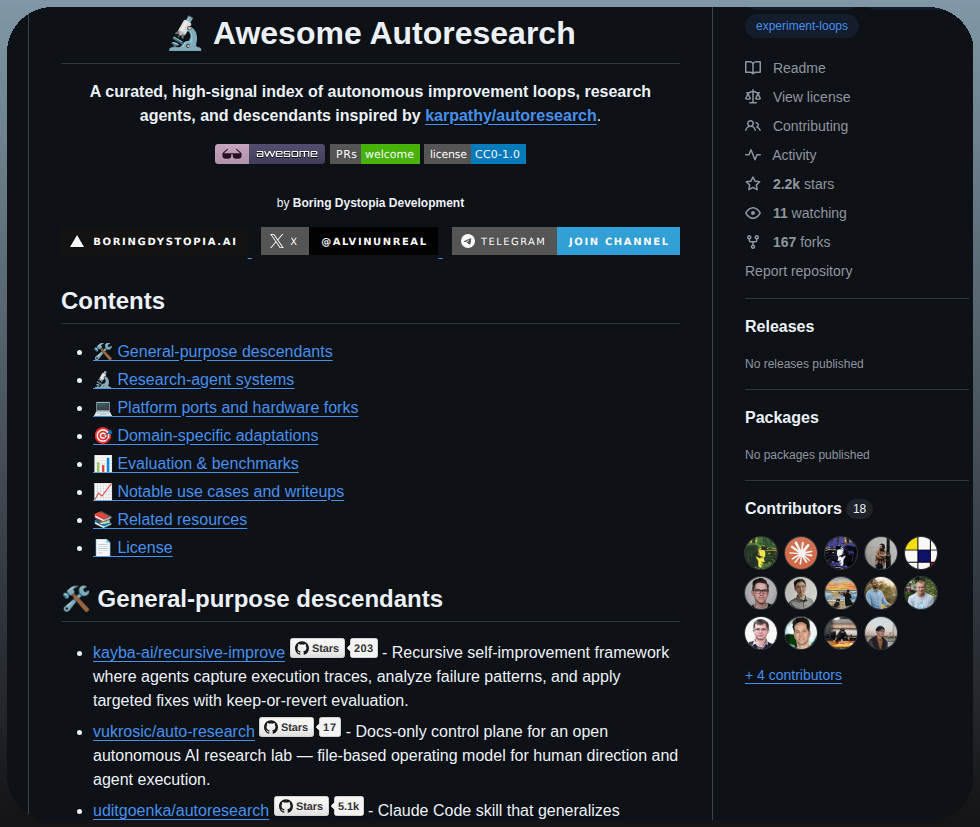
Task: Click the star icon beside 2.2k stars
Action: pos(753,184)
